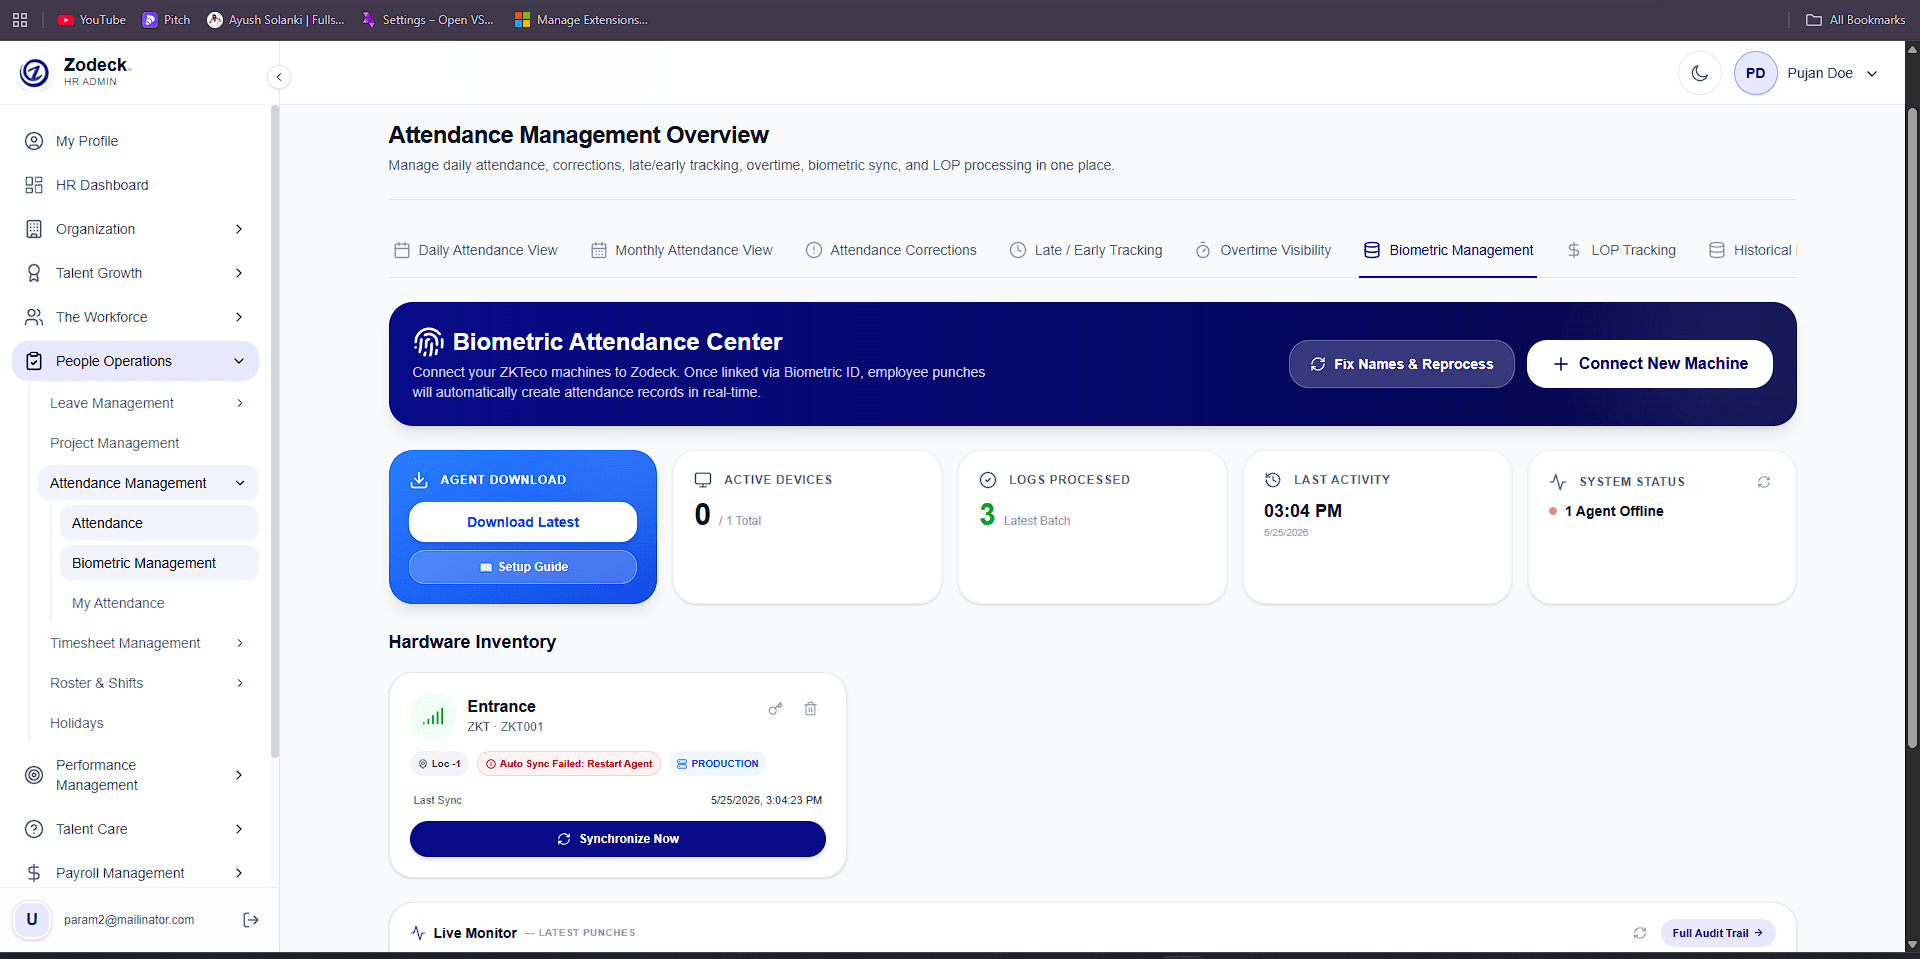1920x959 pixels.
Task: Expand Payroll Management chevron
Action: [239, 873]
